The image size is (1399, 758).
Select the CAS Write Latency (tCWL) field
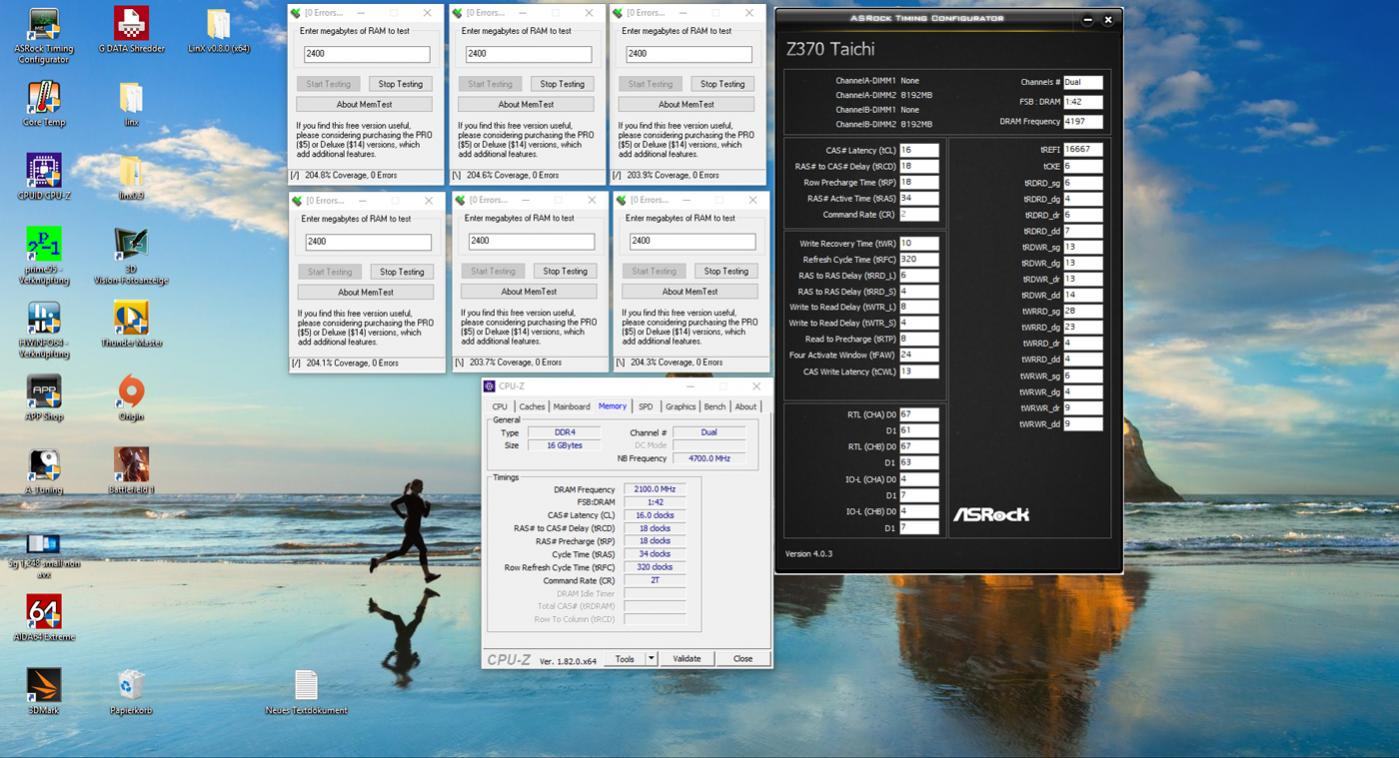919,371
